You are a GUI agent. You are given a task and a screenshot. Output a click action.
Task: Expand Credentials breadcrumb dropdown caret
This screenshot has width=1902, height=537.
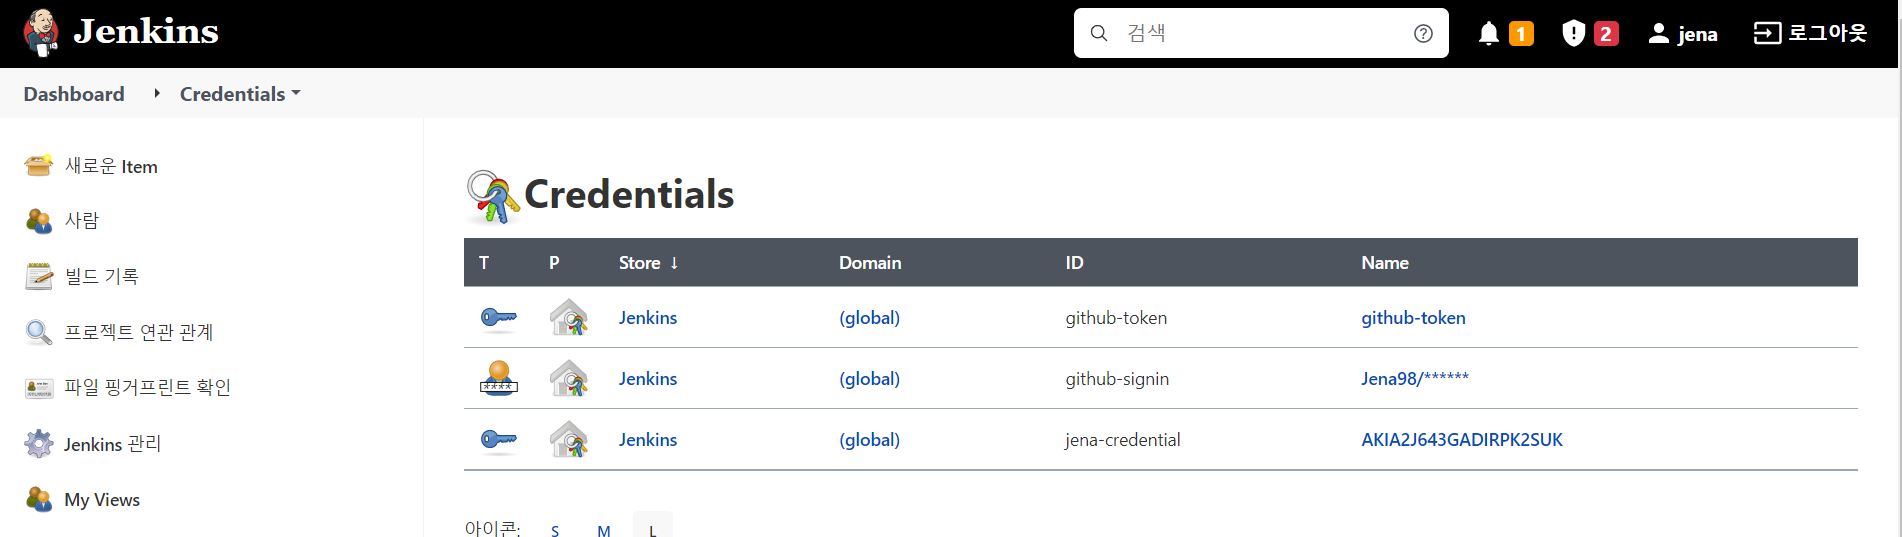296,93
